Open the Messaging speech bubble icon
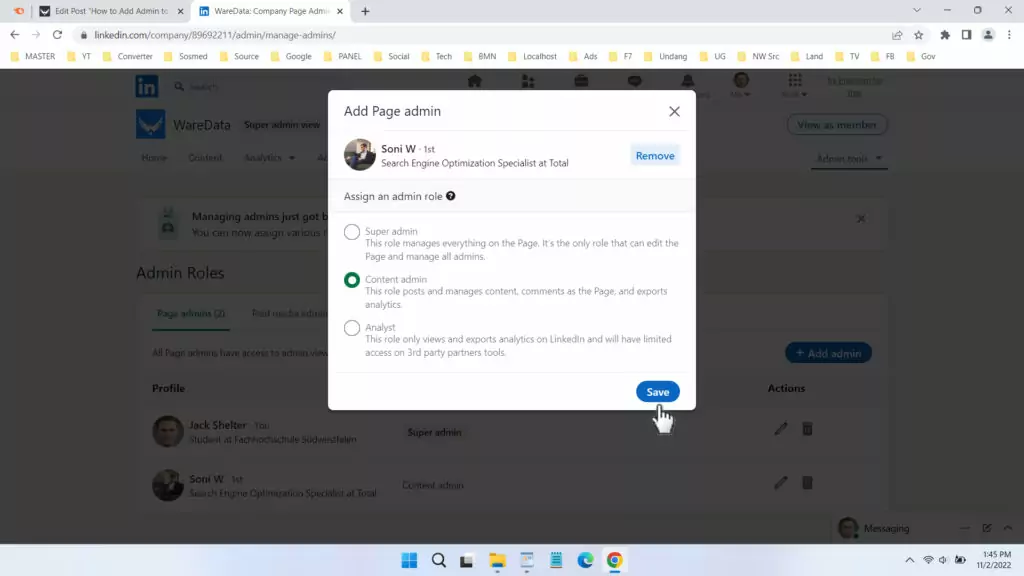 point(635,82)
